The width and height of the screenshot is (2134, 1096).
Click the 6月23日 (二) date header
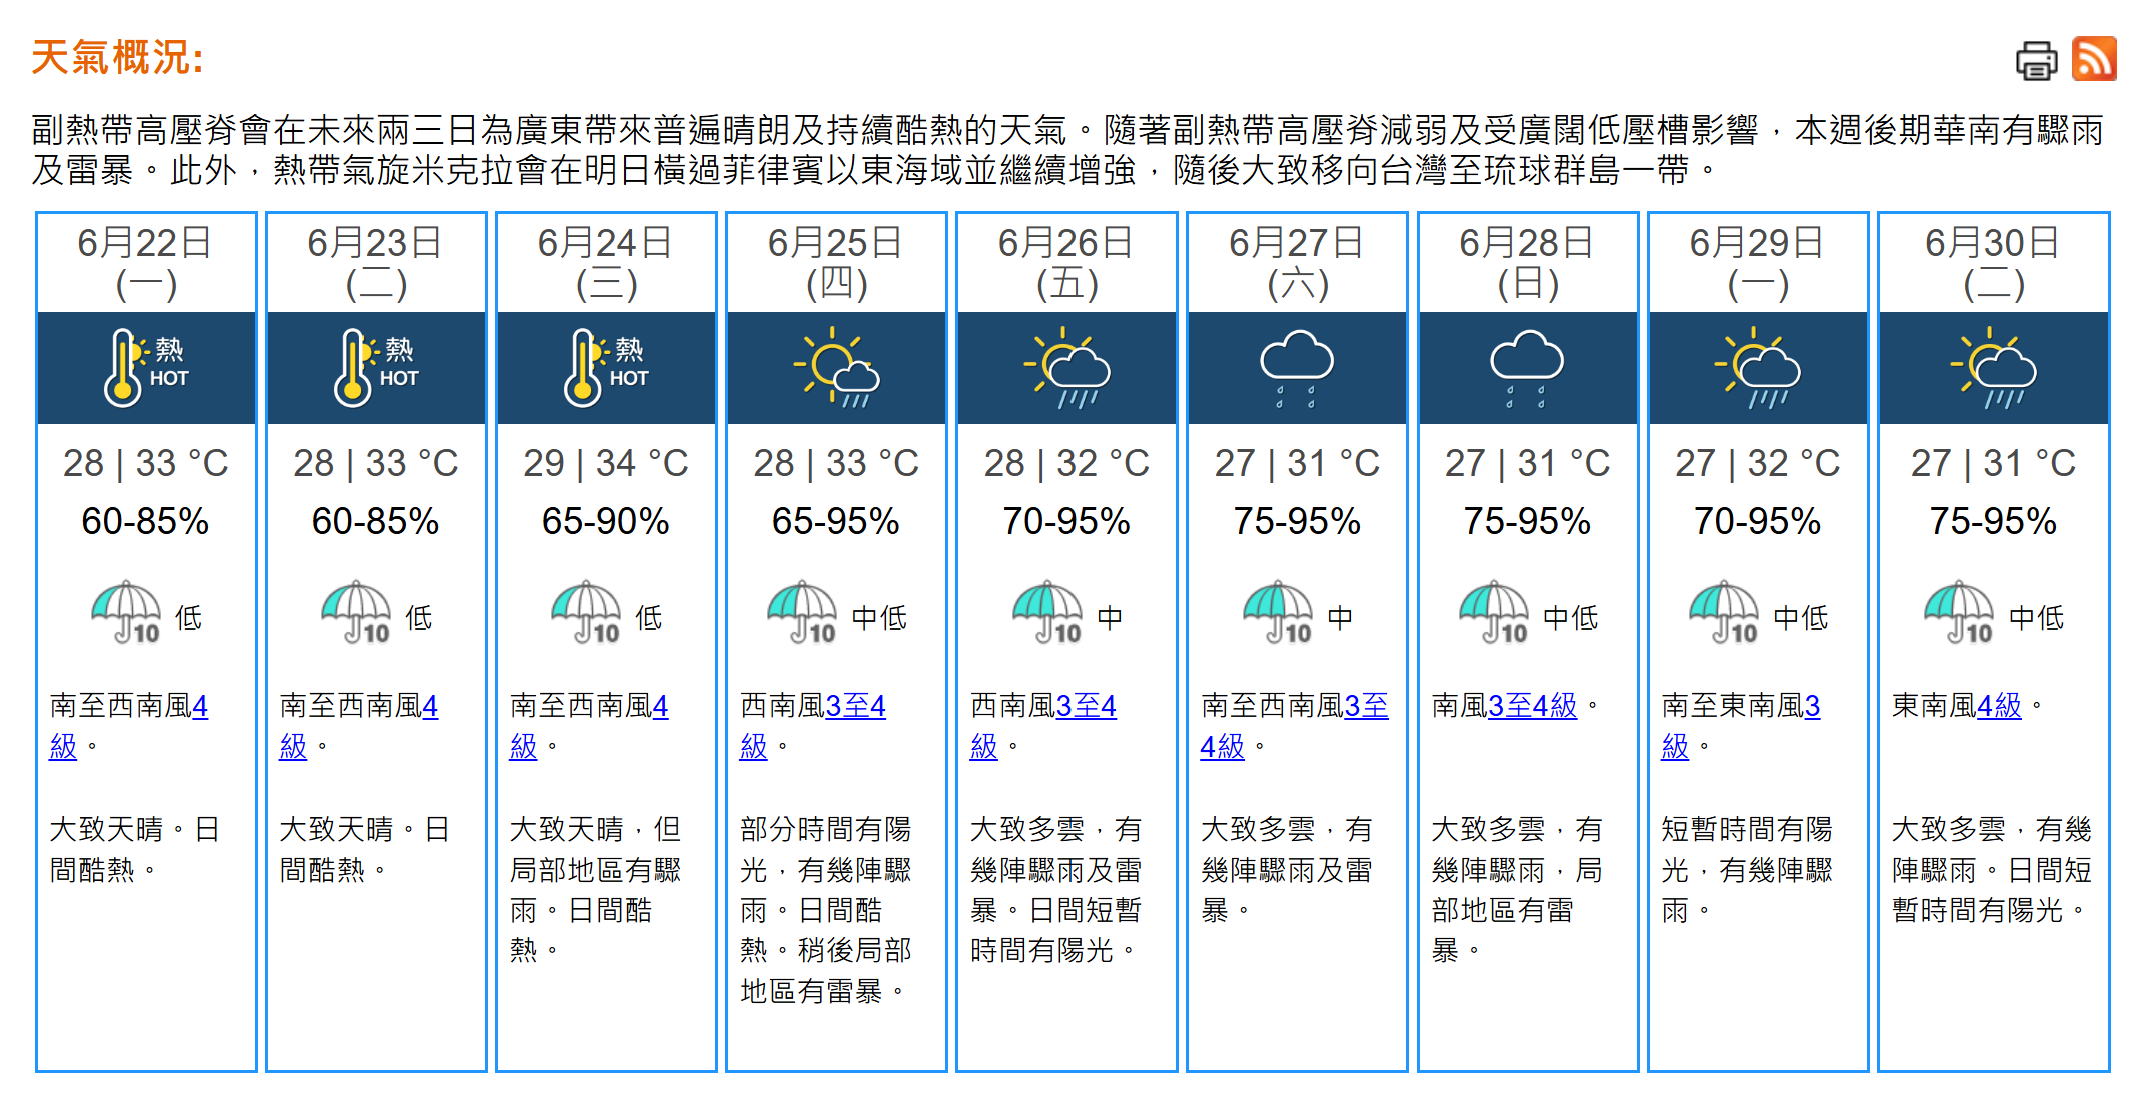[x=376, y=263]
